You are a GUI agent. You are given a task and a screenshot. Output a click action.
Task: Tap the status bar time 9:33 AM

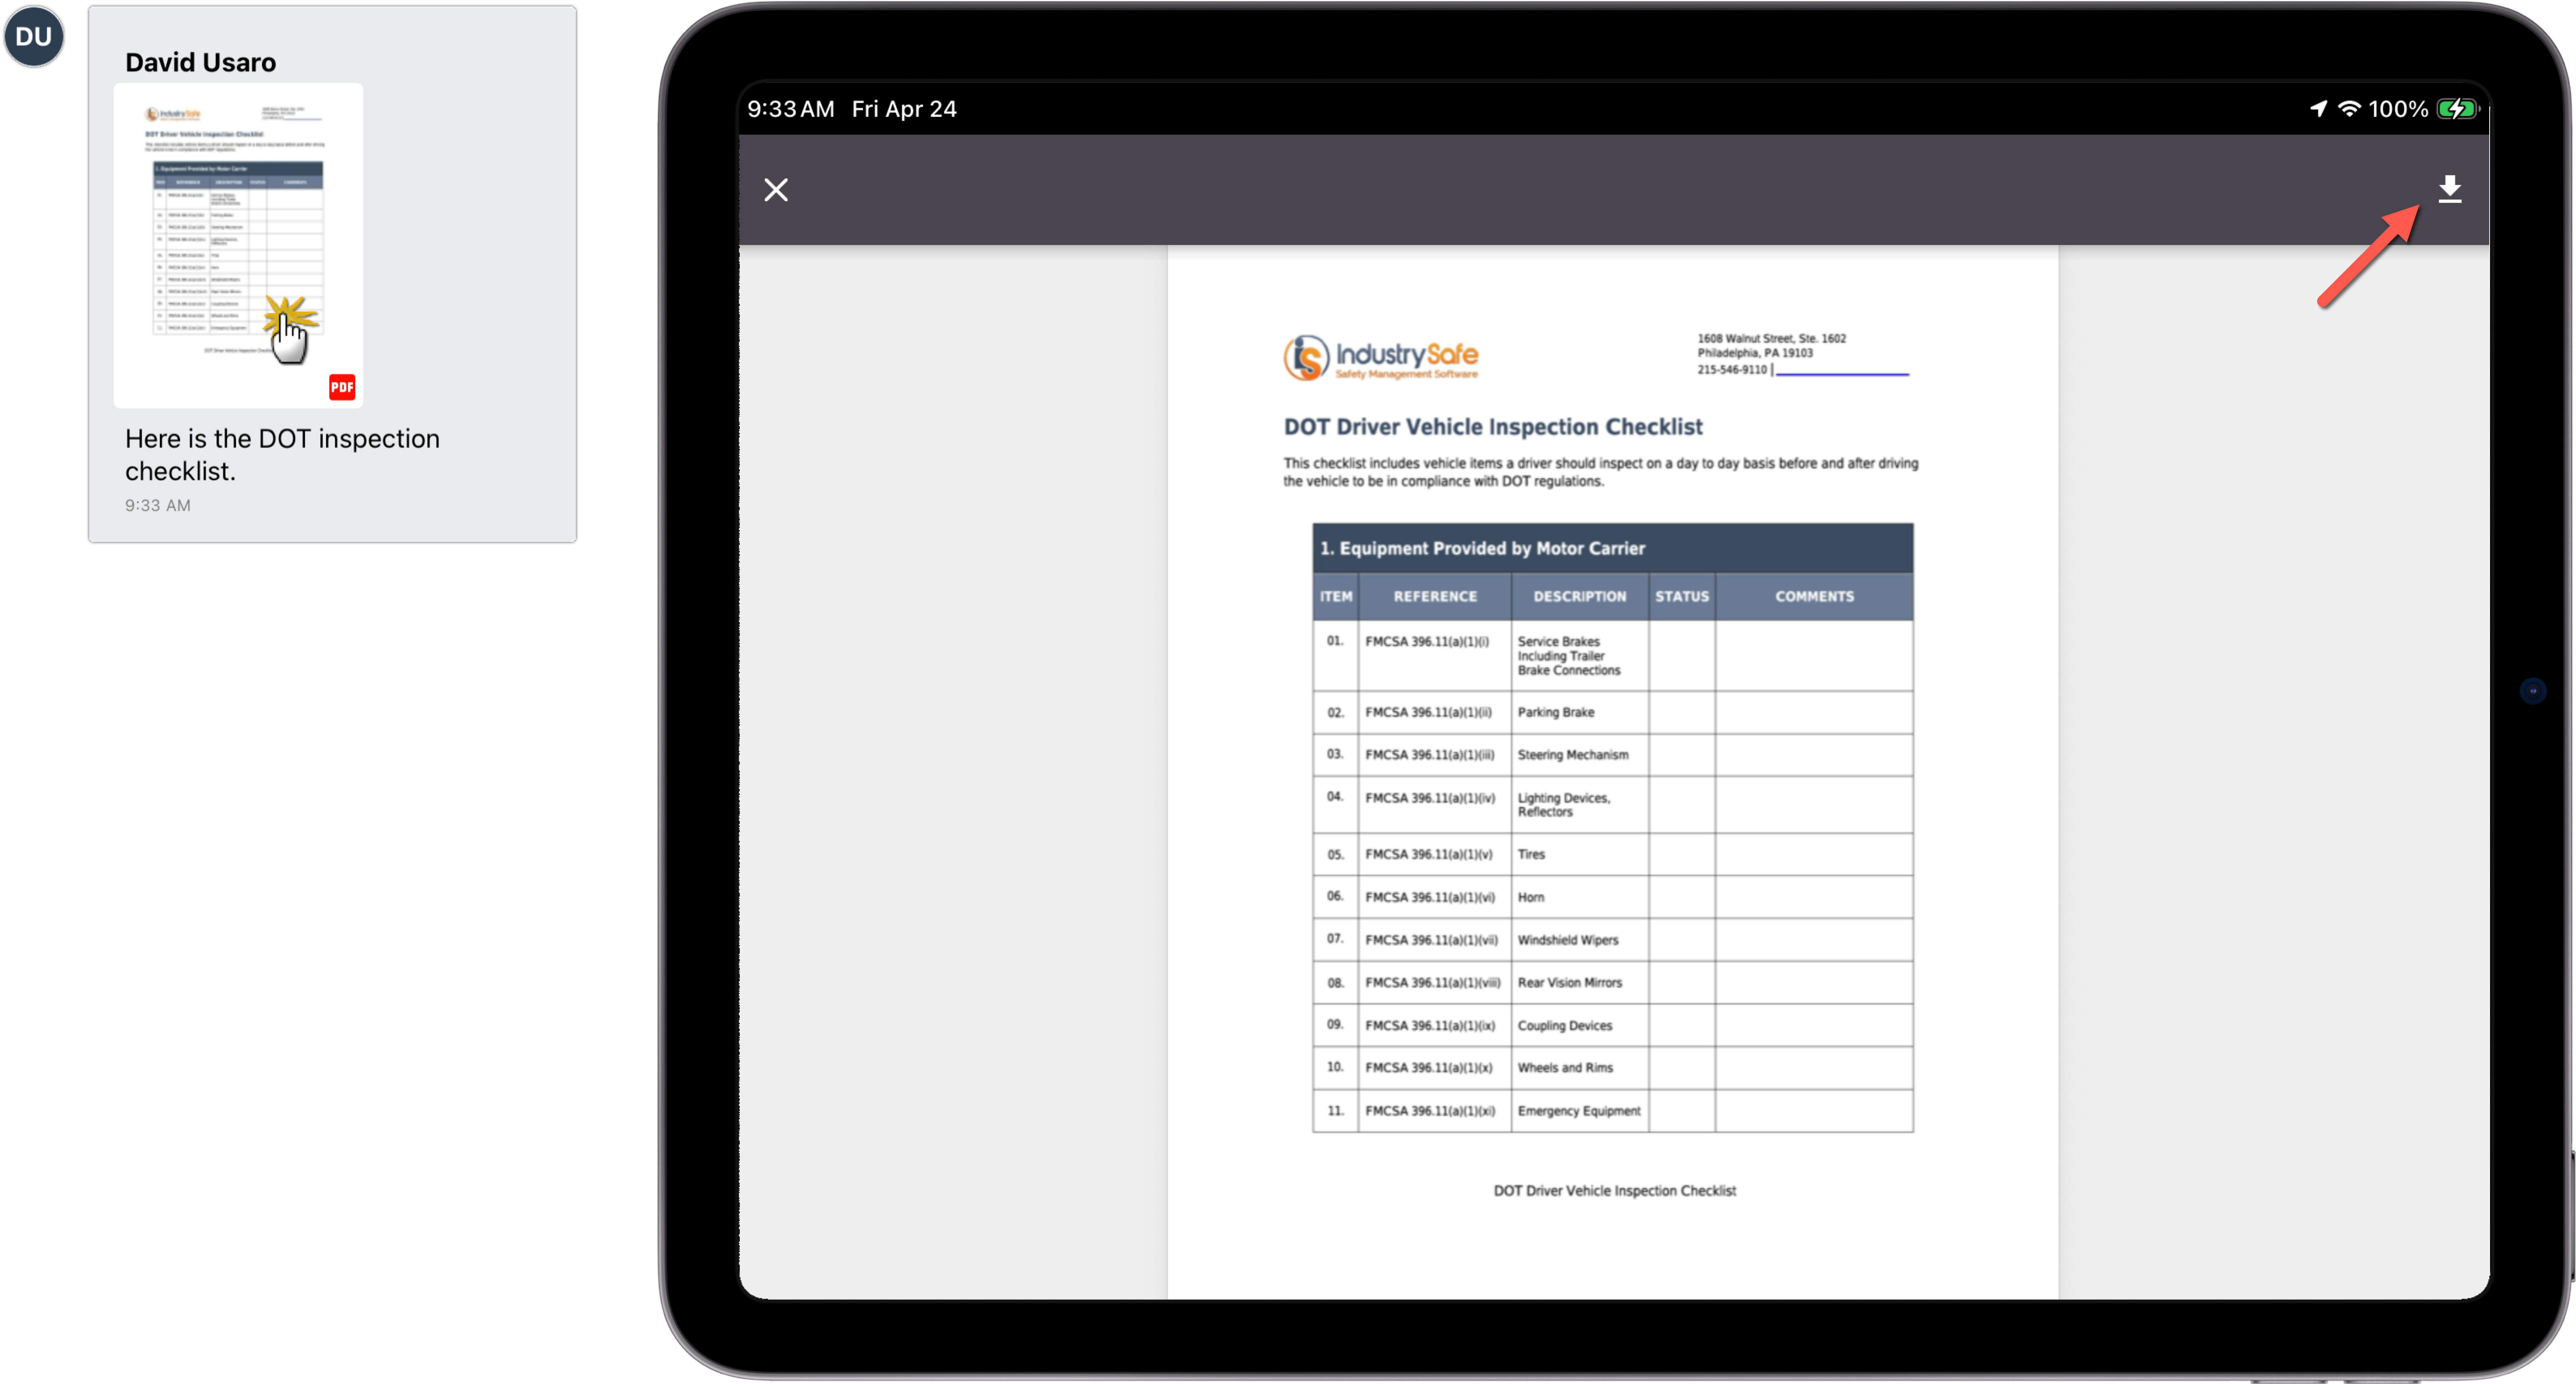(791, 109)
